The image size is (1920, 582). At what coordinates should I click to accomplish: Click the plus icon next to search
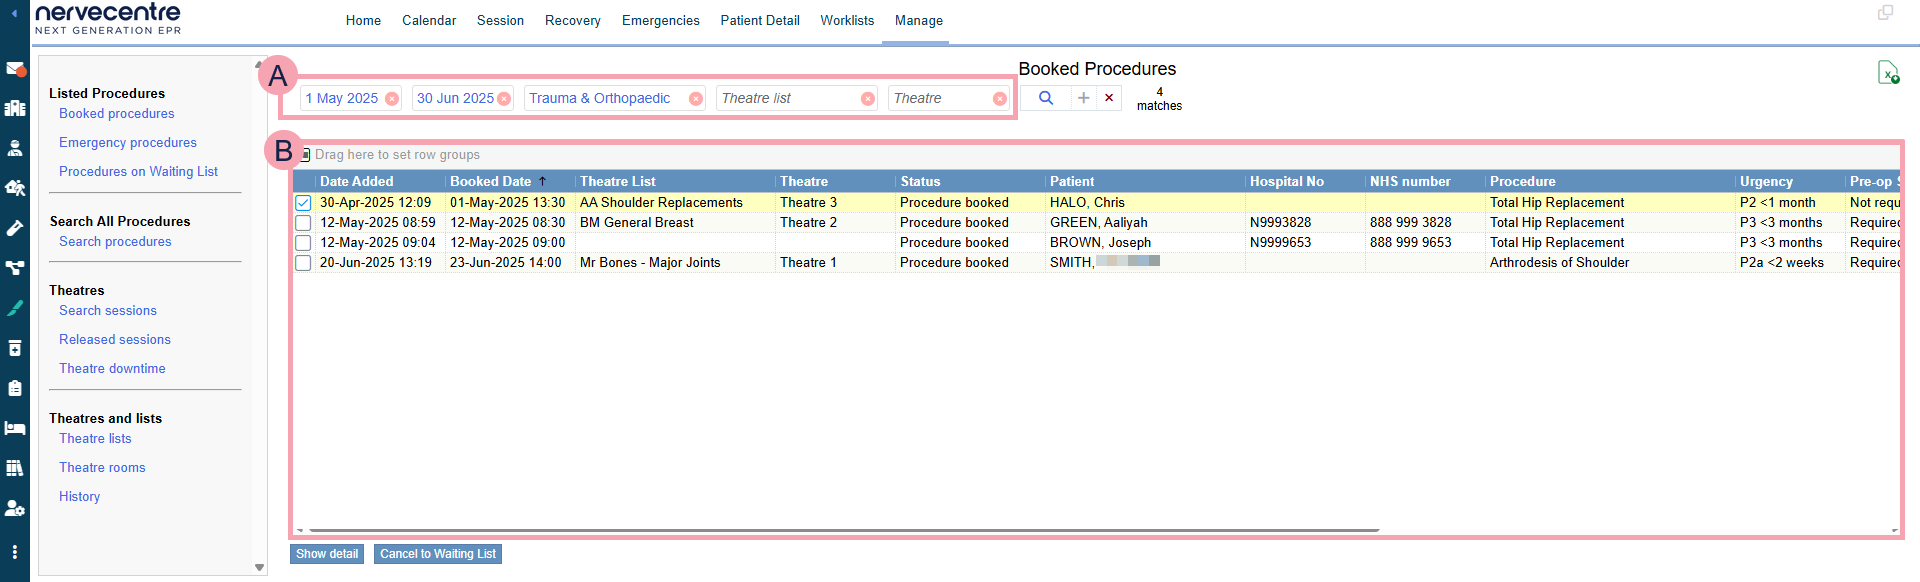(x=1083, y=98)
